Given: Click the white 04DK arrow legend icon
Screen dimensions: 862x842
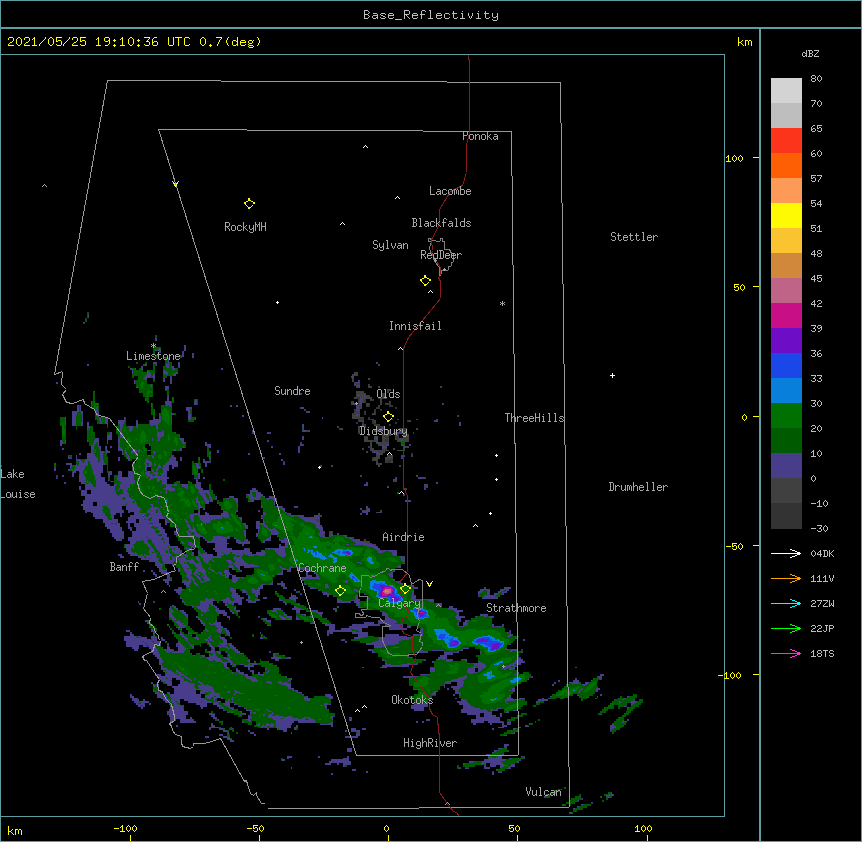Looking at the screenshot, I should [x=786, y=553].
